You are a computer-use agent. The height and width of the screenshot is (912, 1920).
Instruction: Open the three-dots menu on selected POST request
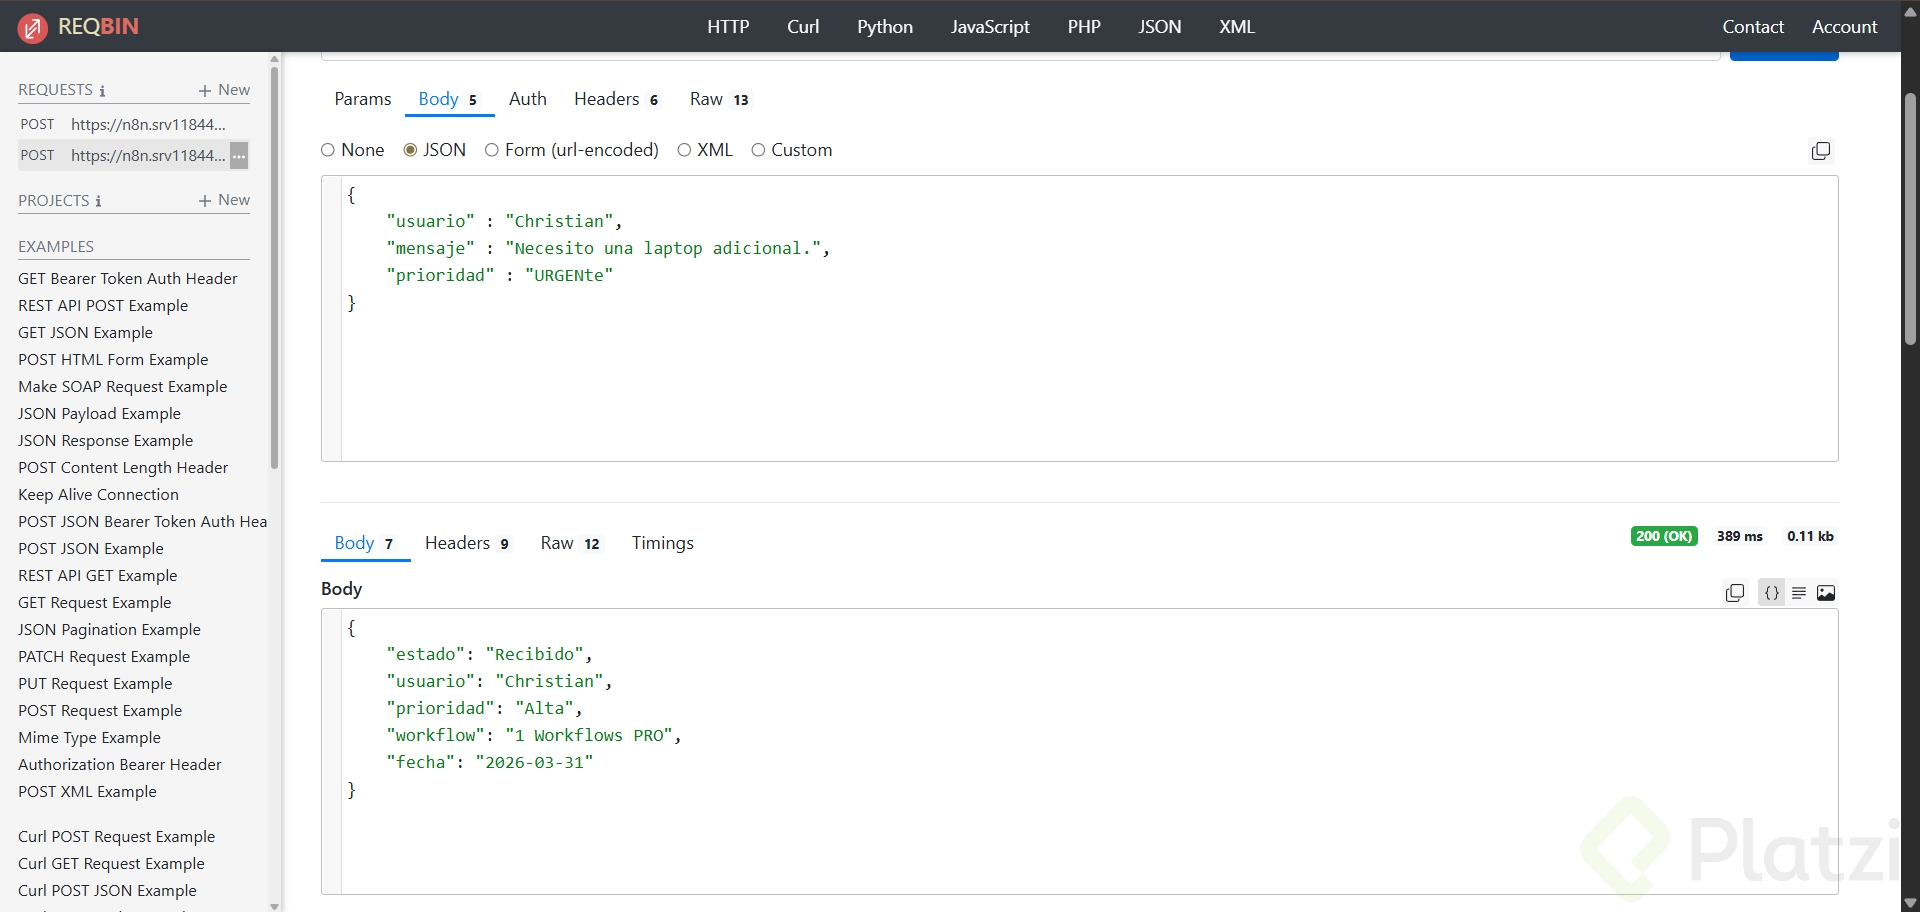[x=239, y=156]
